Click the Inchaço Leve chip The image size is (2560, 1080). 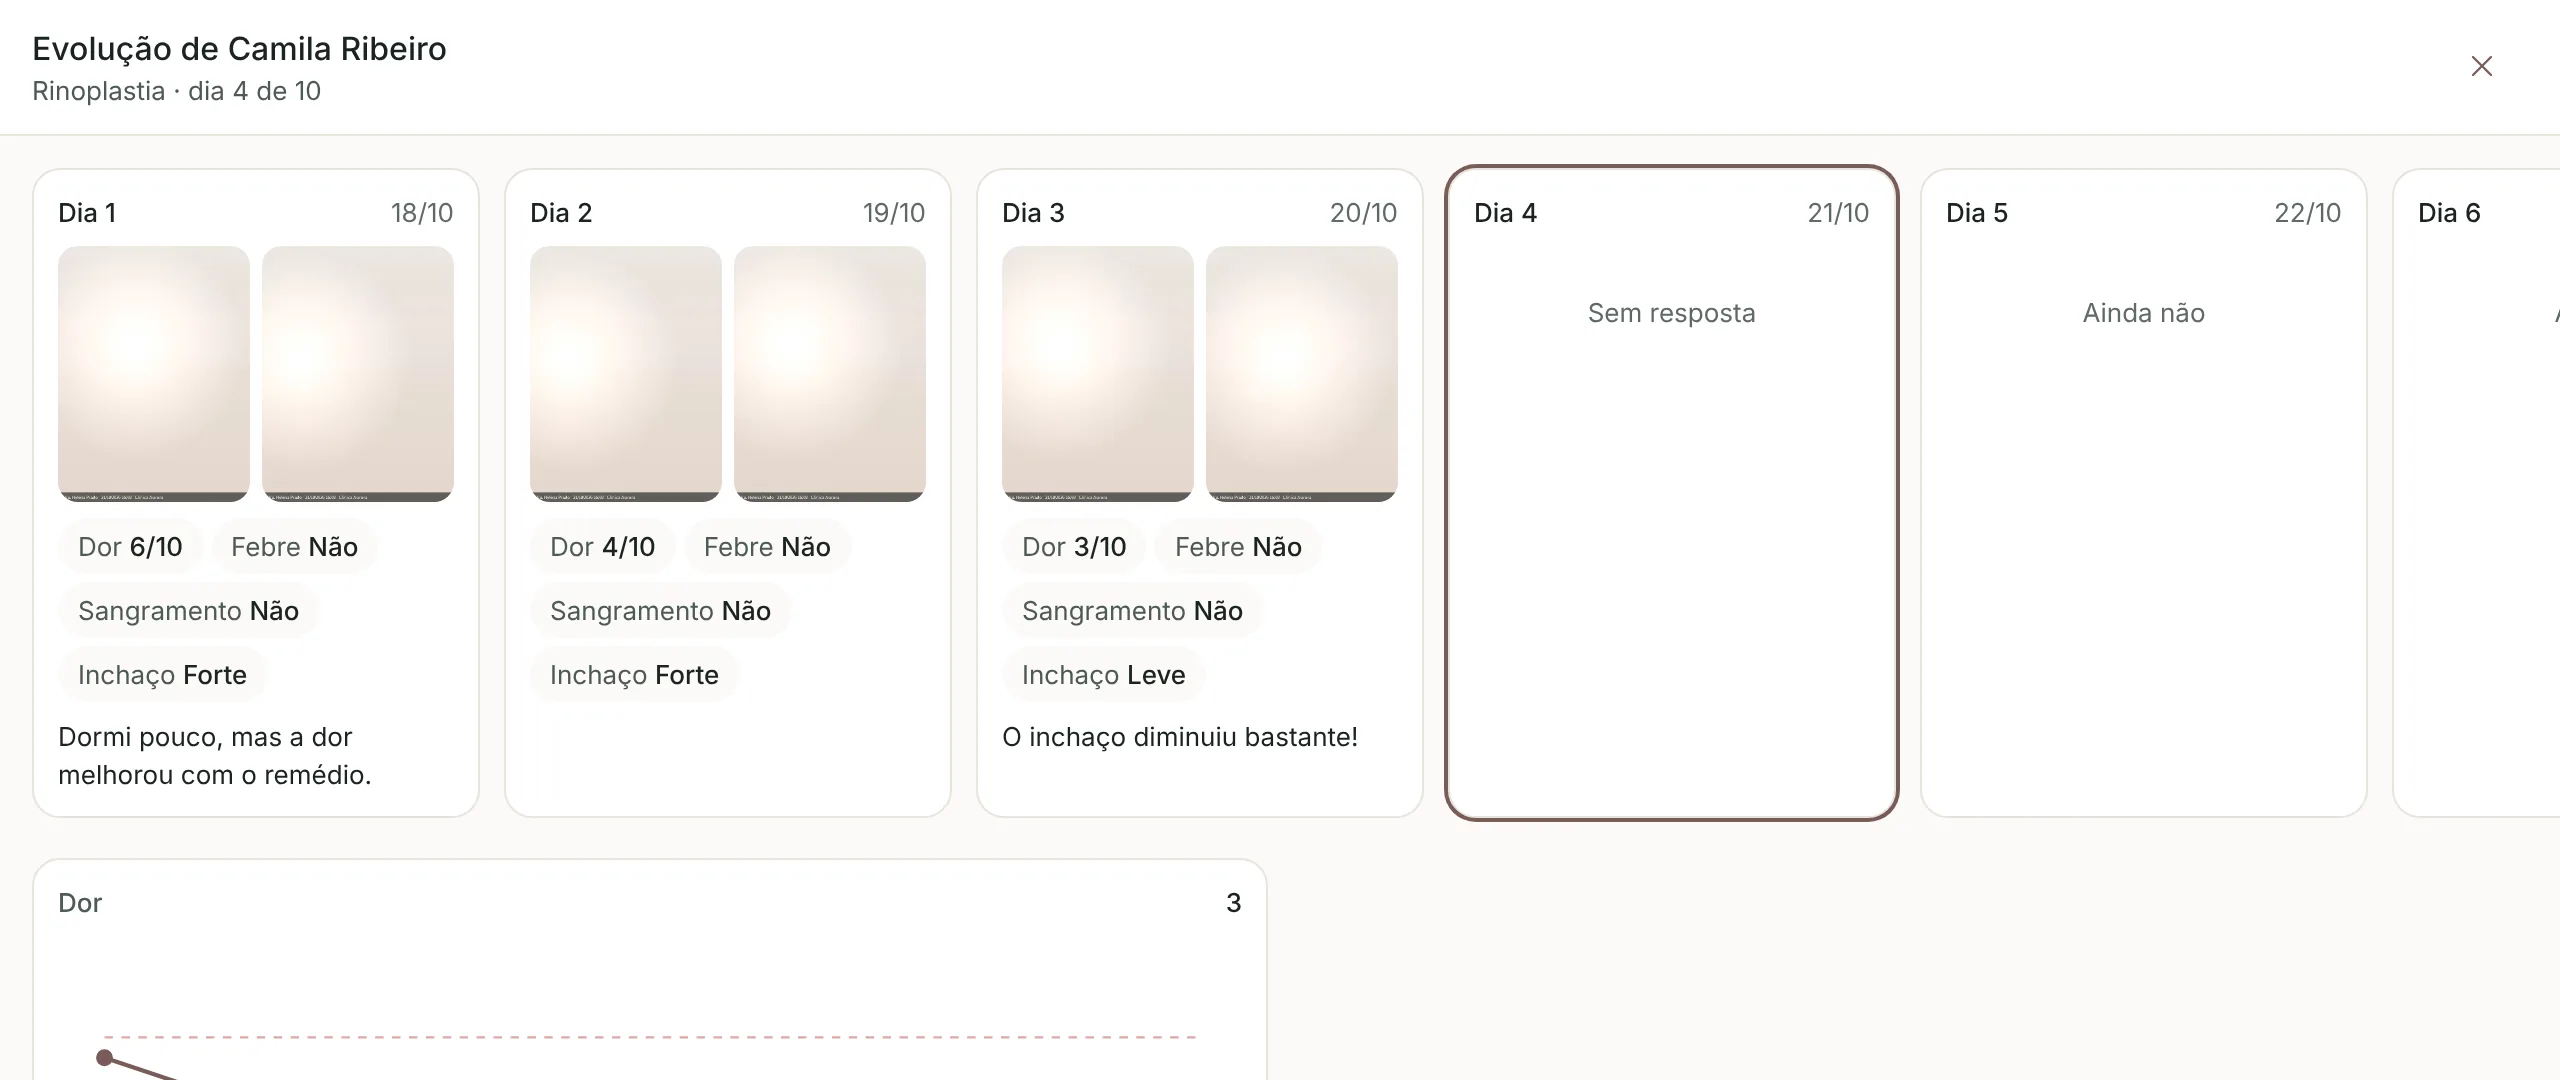(x=1104, y=675)
